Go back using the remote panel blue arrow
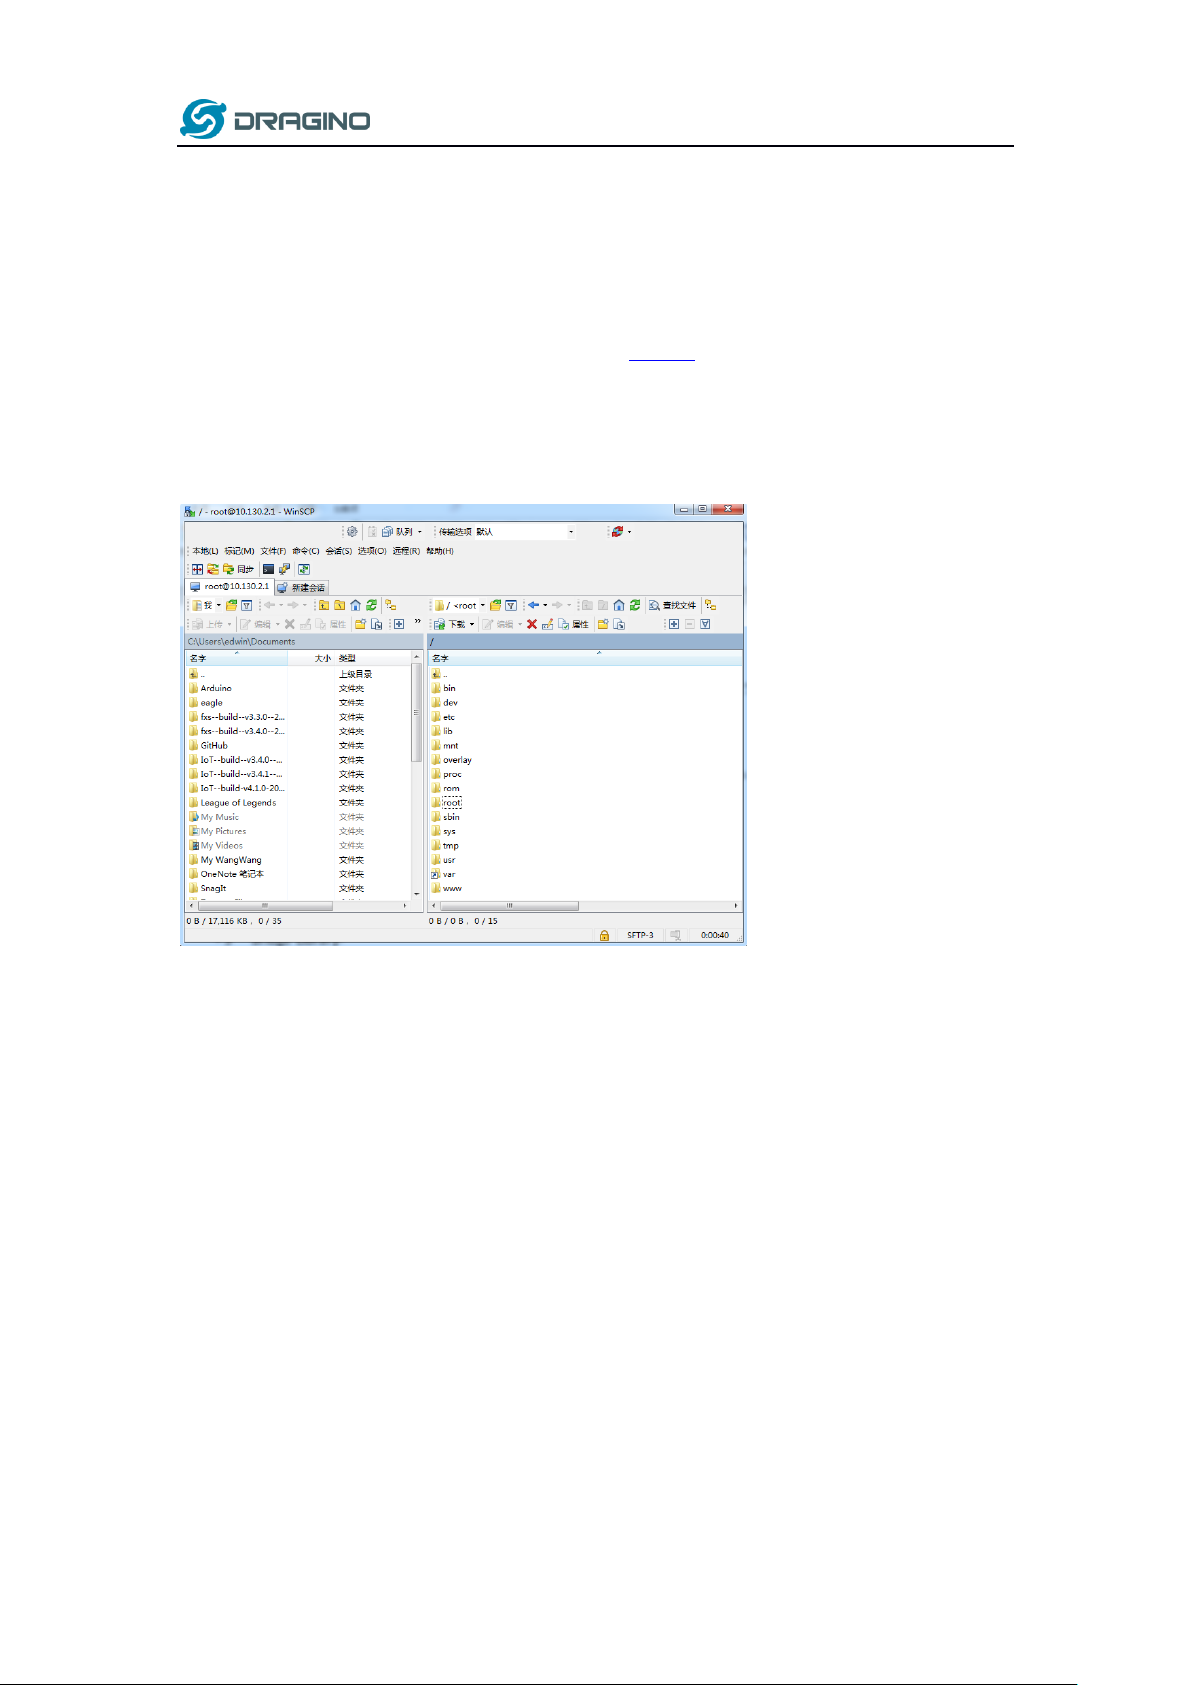Image resolution: width=1192 pixels, height=1685 pixels. coord(534,605)
